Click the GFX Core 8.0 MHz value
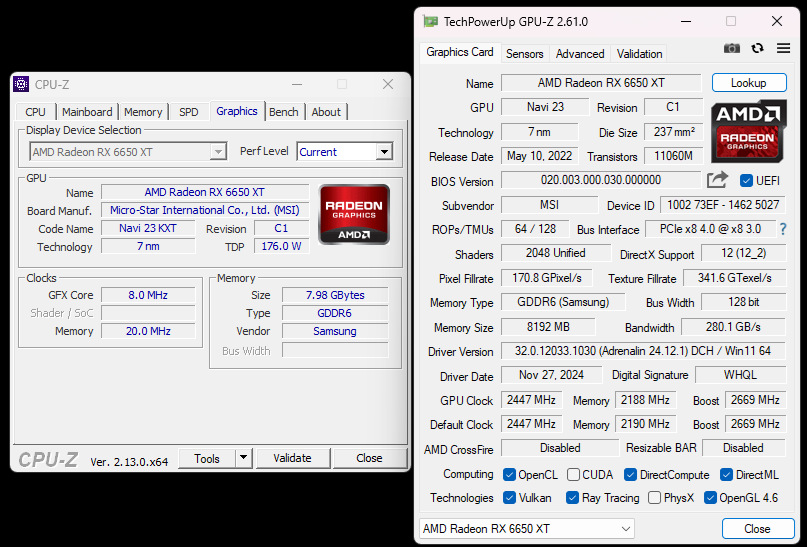Image resolution: width=807 pixels, height=547 pixels. [148, 295]
